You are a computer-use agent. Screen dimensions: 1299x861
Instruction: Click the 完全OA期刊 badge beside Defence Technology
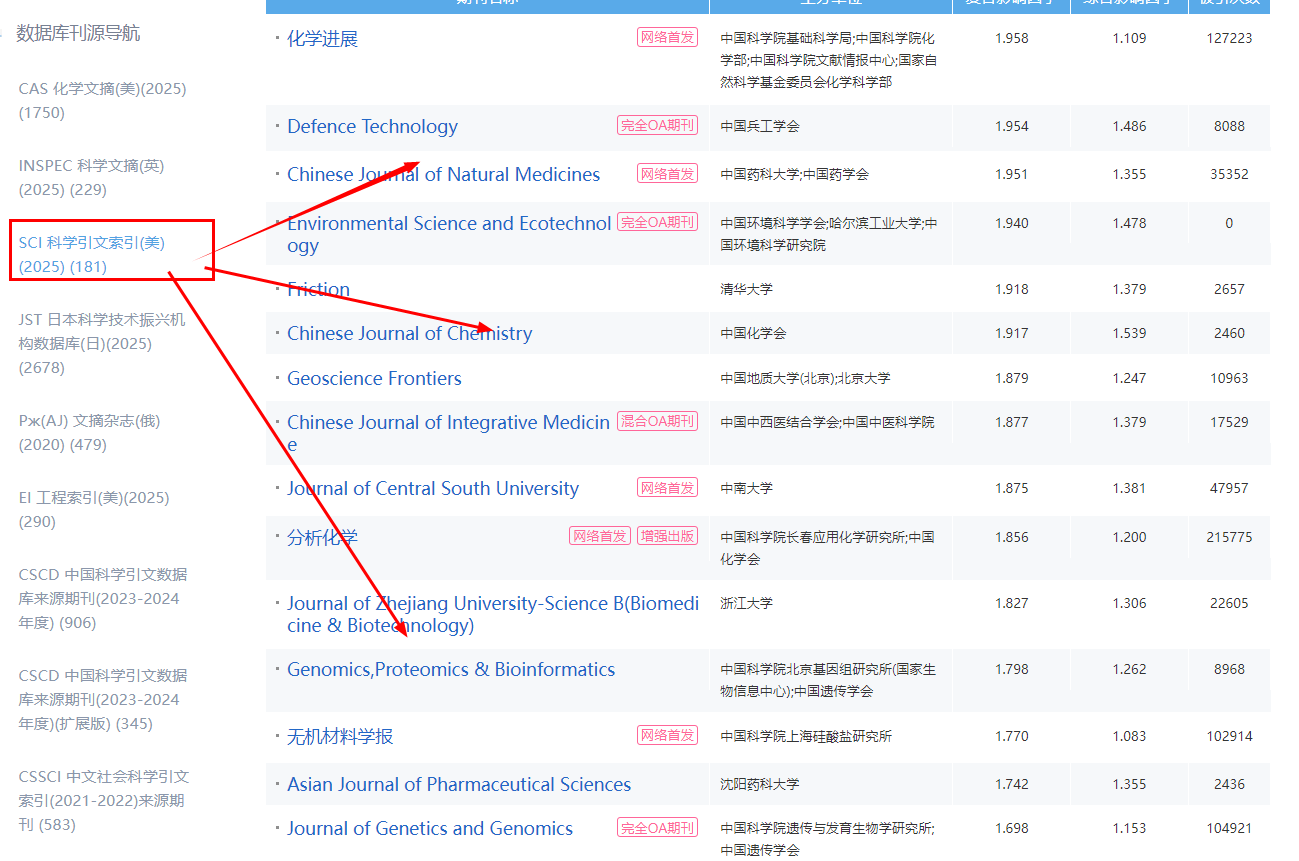[x=656, y=126]
